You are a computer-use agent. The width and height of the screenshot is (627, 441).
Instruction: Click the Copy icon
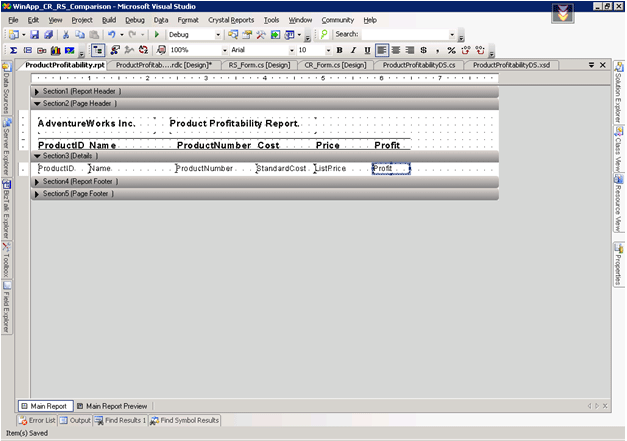[x=80, y=35]
